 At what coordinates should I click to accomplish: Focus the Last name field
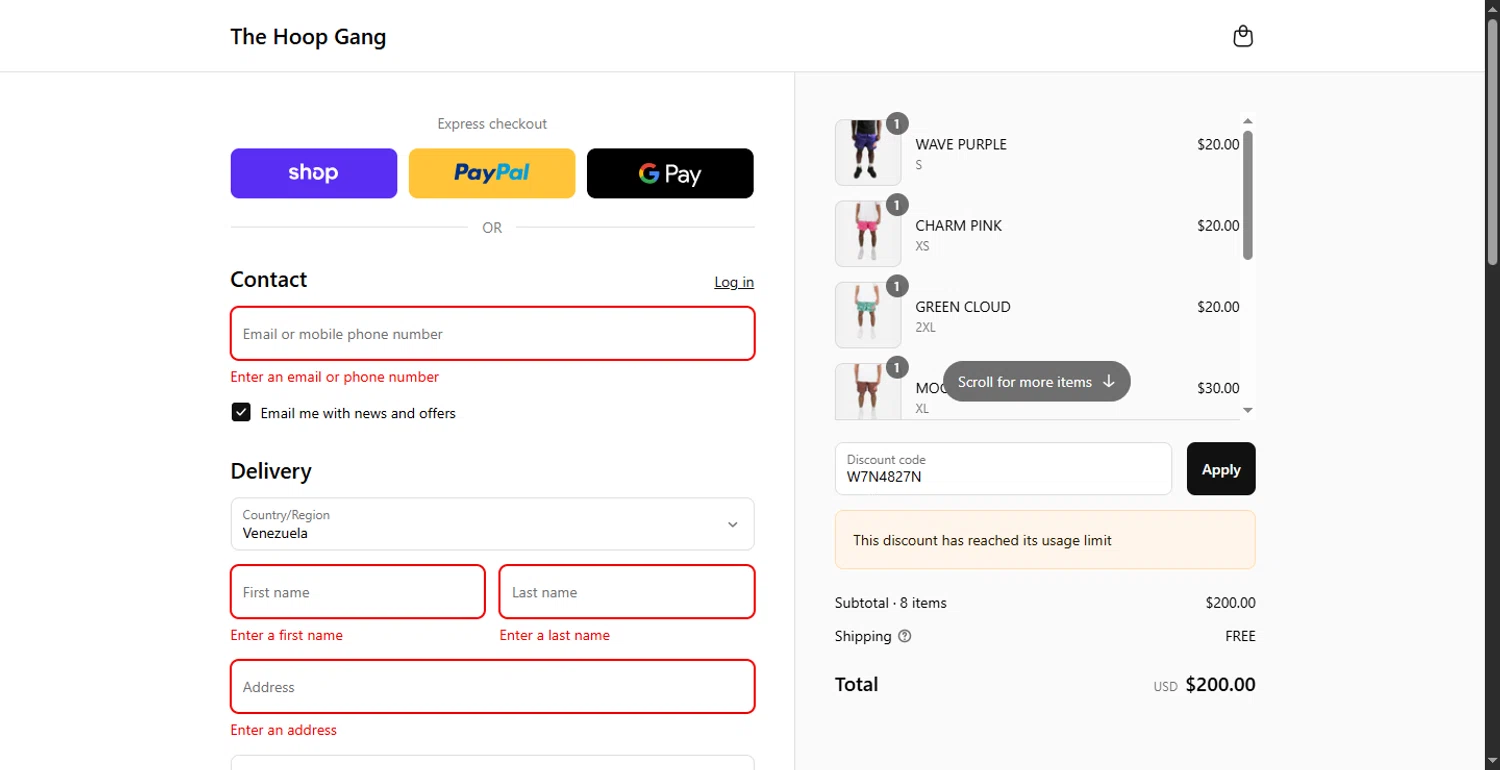[x=627, y=592]
